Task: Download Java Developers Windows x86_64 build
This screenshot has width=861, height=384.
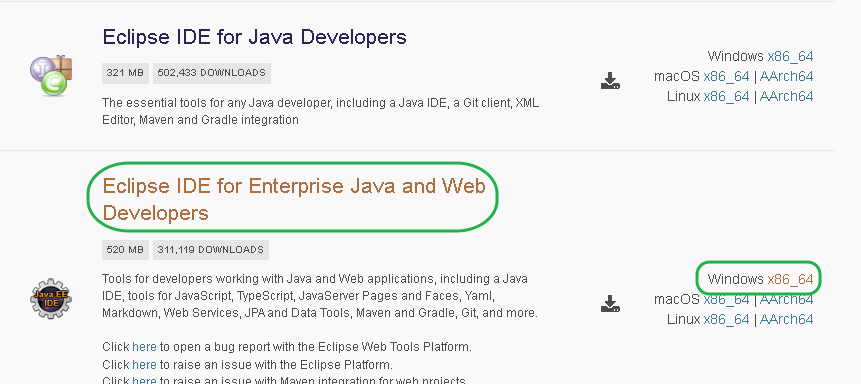Action: (790, 56)
